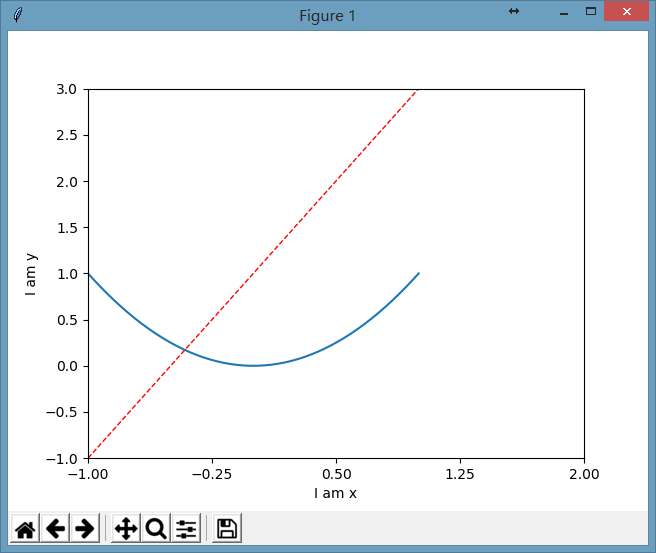The width and height of the screenshot is (656, 553).
Task: Click the y-axis tick label −1.0
Action: pos(62,459)
